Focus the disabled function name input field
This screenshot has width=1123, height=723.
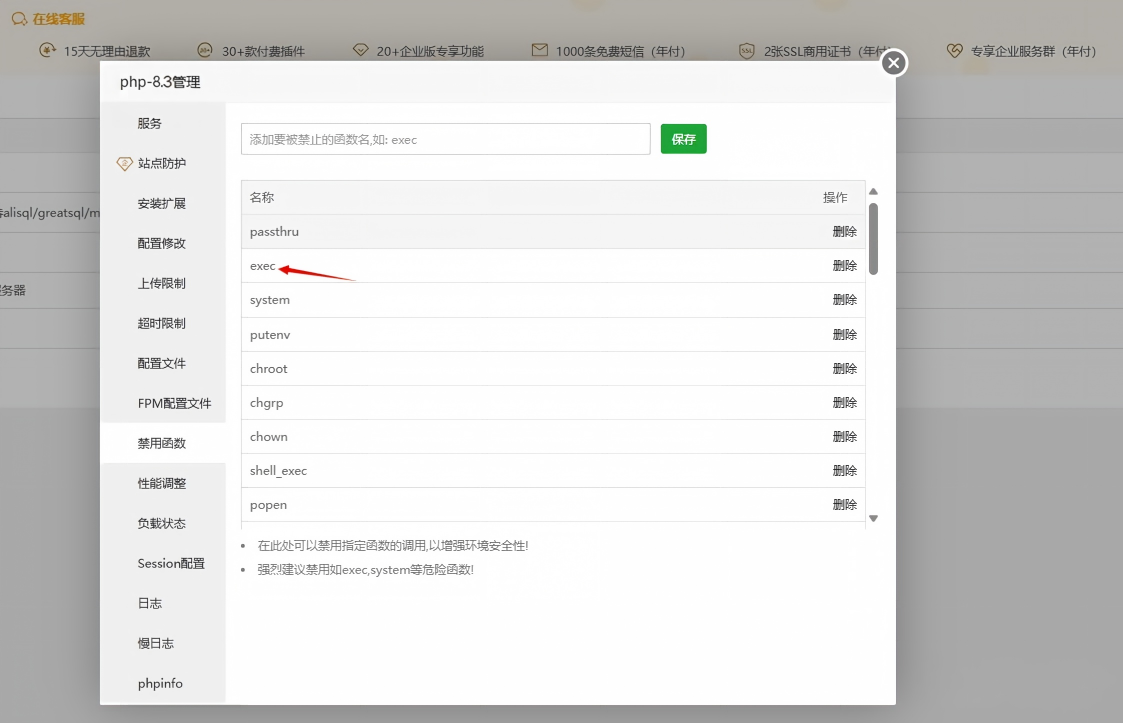(x=445, y=139)
